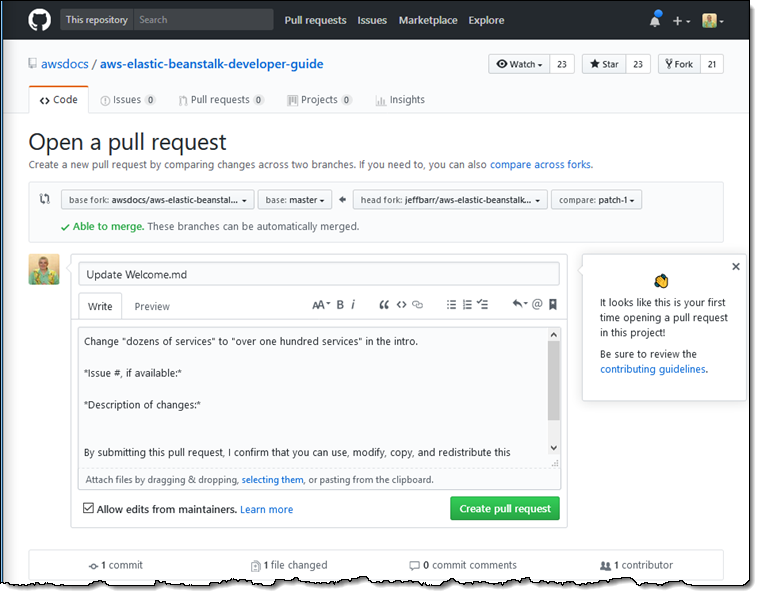Viewport: 760px width, 596px height.
Task: Insert a bulleted list
Action: click(x=451, y=305)
